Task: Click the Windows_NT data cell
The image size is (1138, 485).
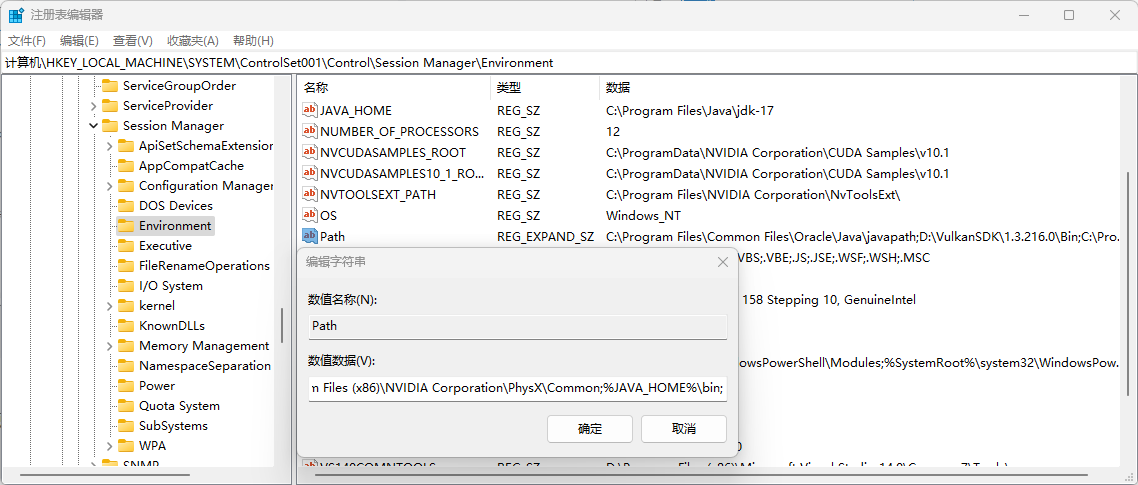Action: point(643,216)
